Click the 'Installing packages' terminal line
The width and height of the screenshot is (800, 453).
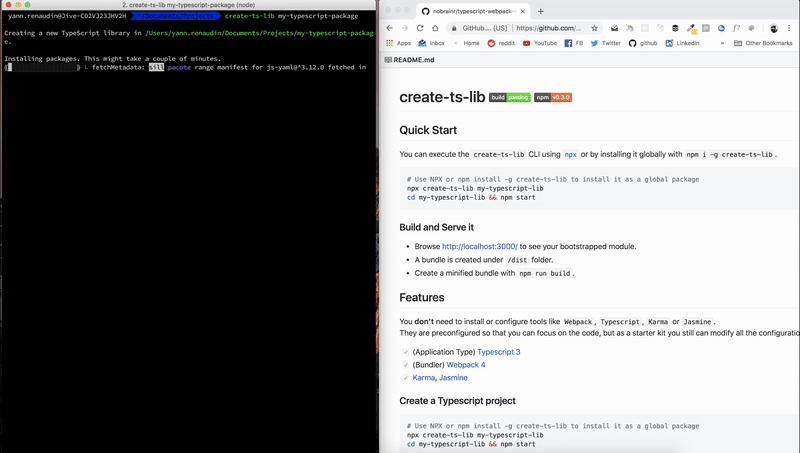coord(112,59)
